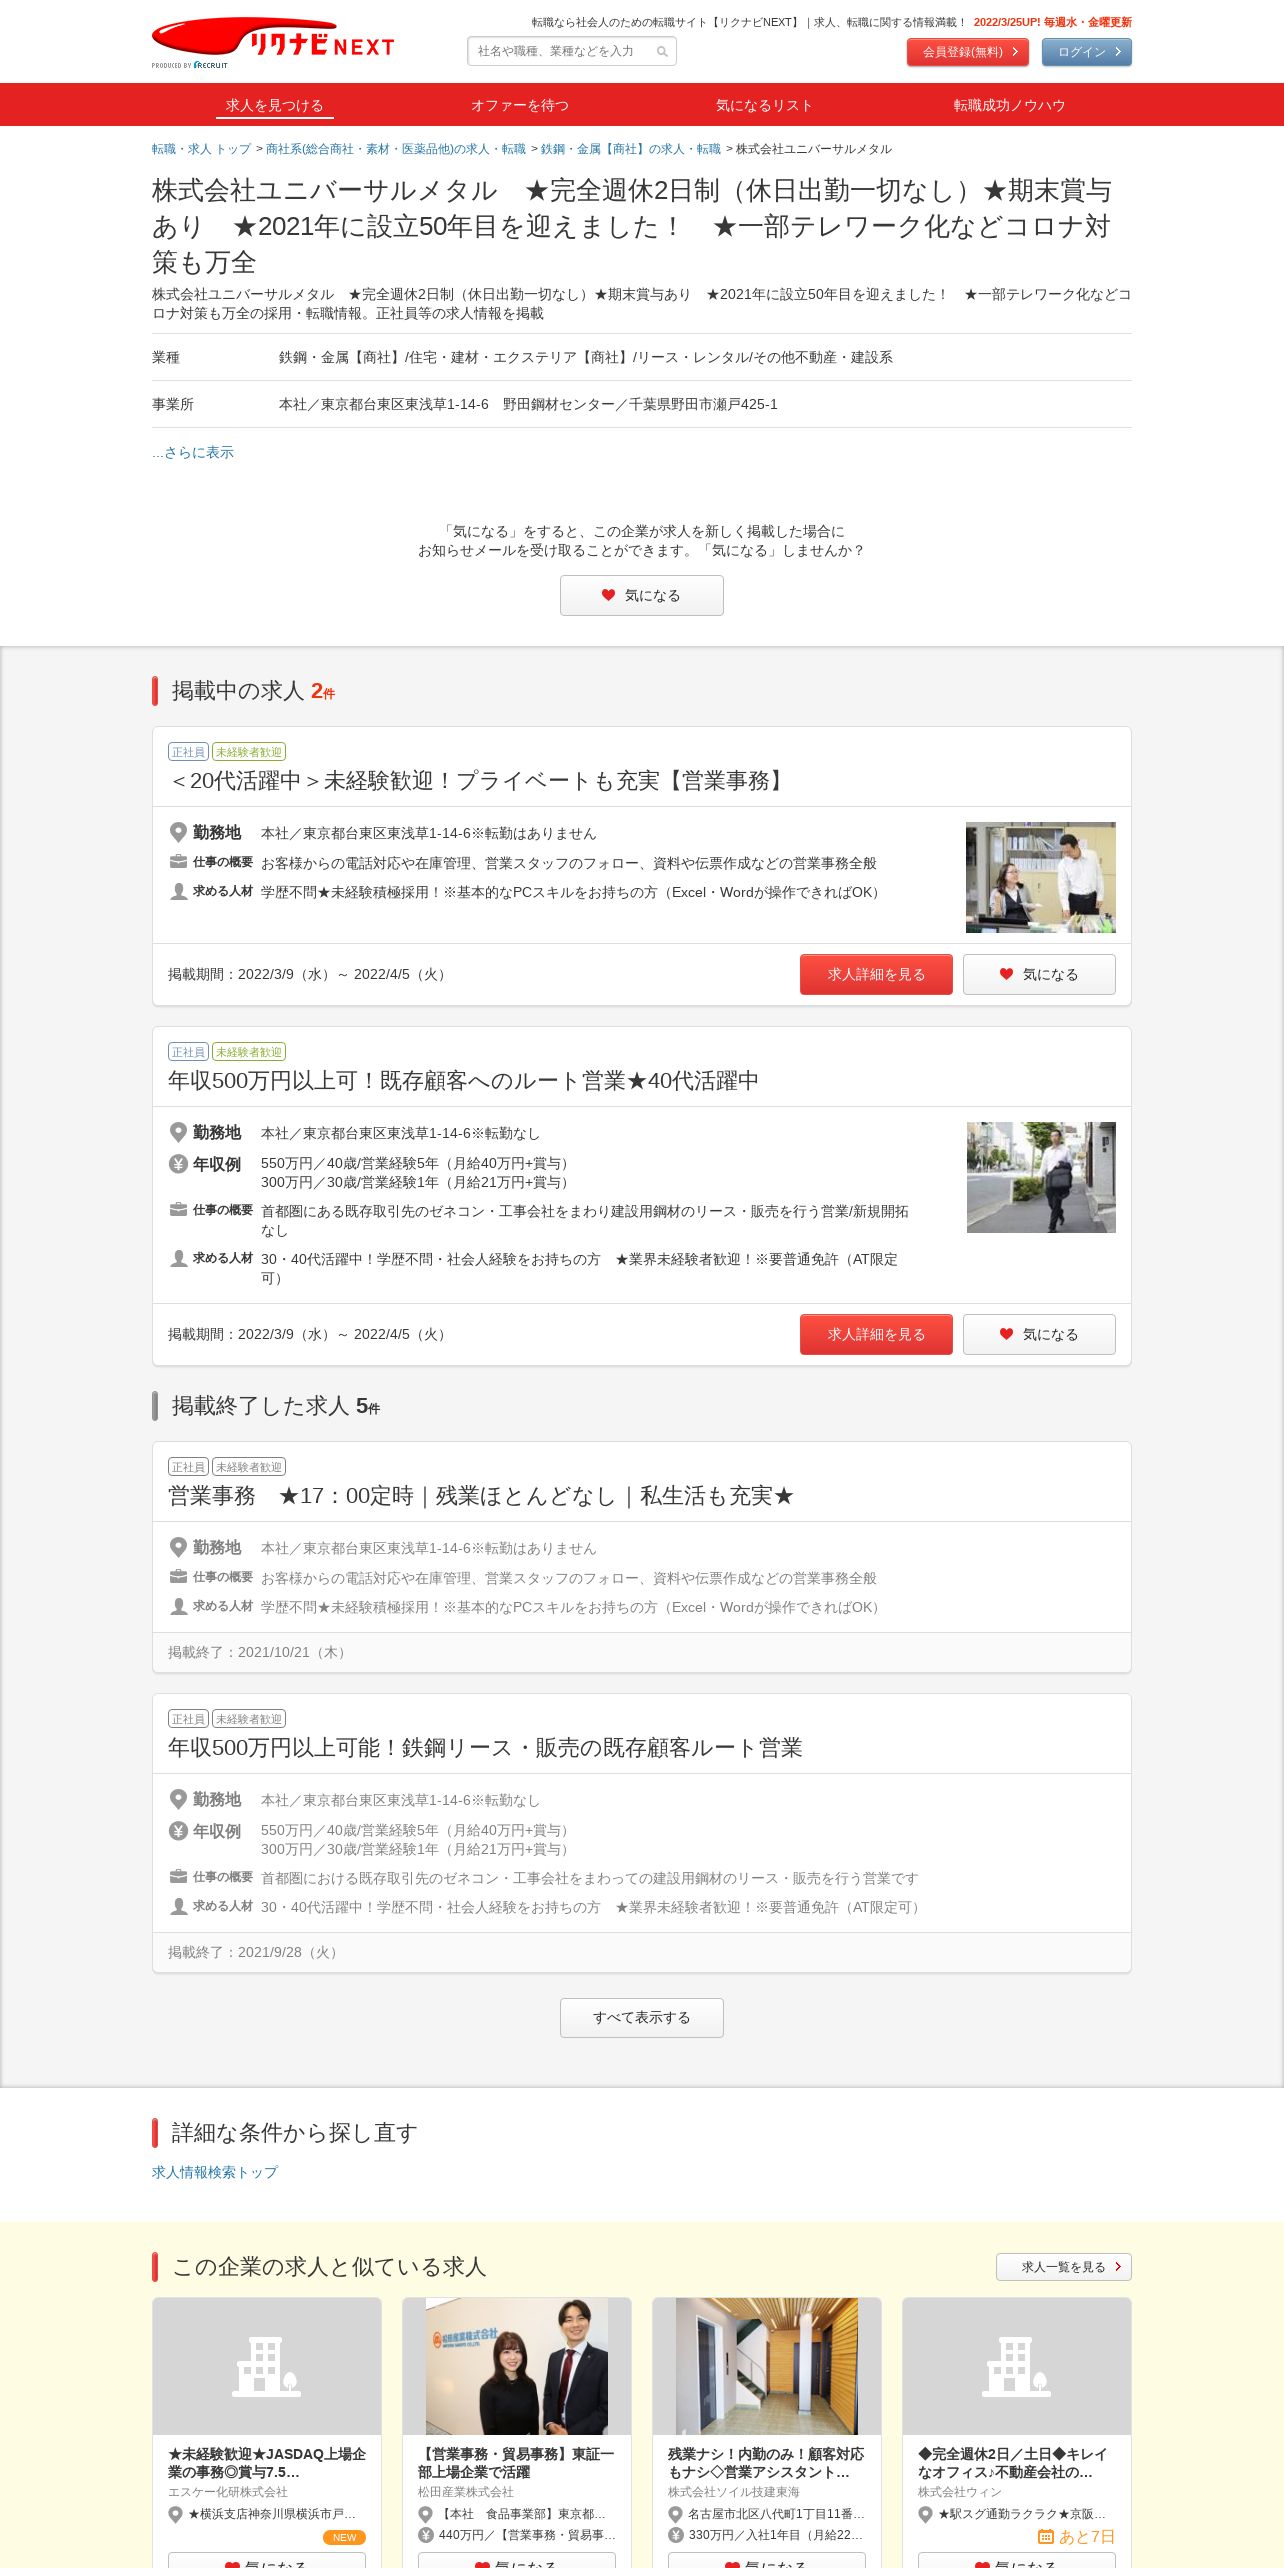Click yen icon next to 440万円 in 松田産業 card

click(425, 2535)
